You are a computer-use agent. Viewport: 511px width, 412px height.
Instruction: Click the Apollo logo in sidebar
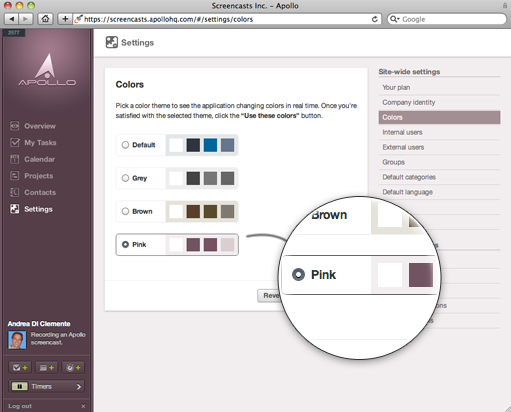click(x=47, y=70)
